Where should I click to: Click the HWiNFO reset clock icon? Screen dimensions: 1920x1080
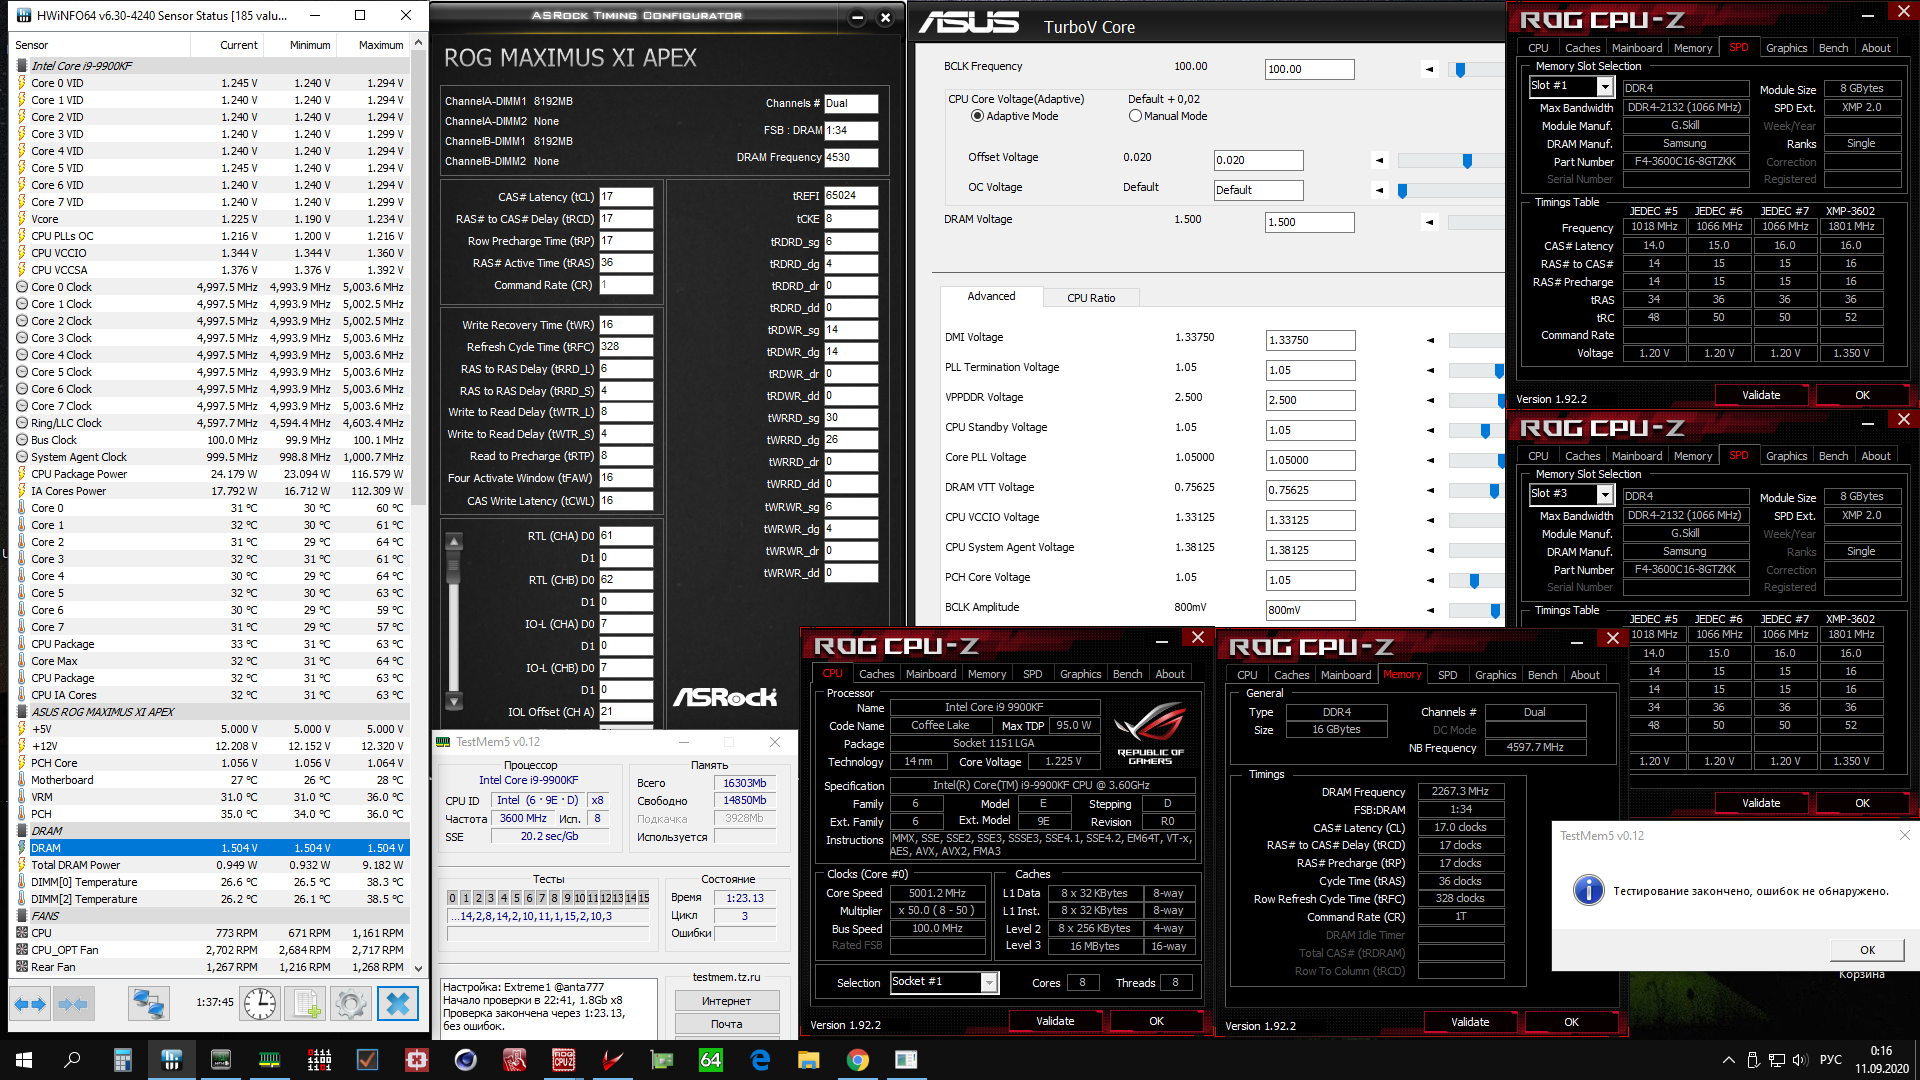(x=260, y=1003)
